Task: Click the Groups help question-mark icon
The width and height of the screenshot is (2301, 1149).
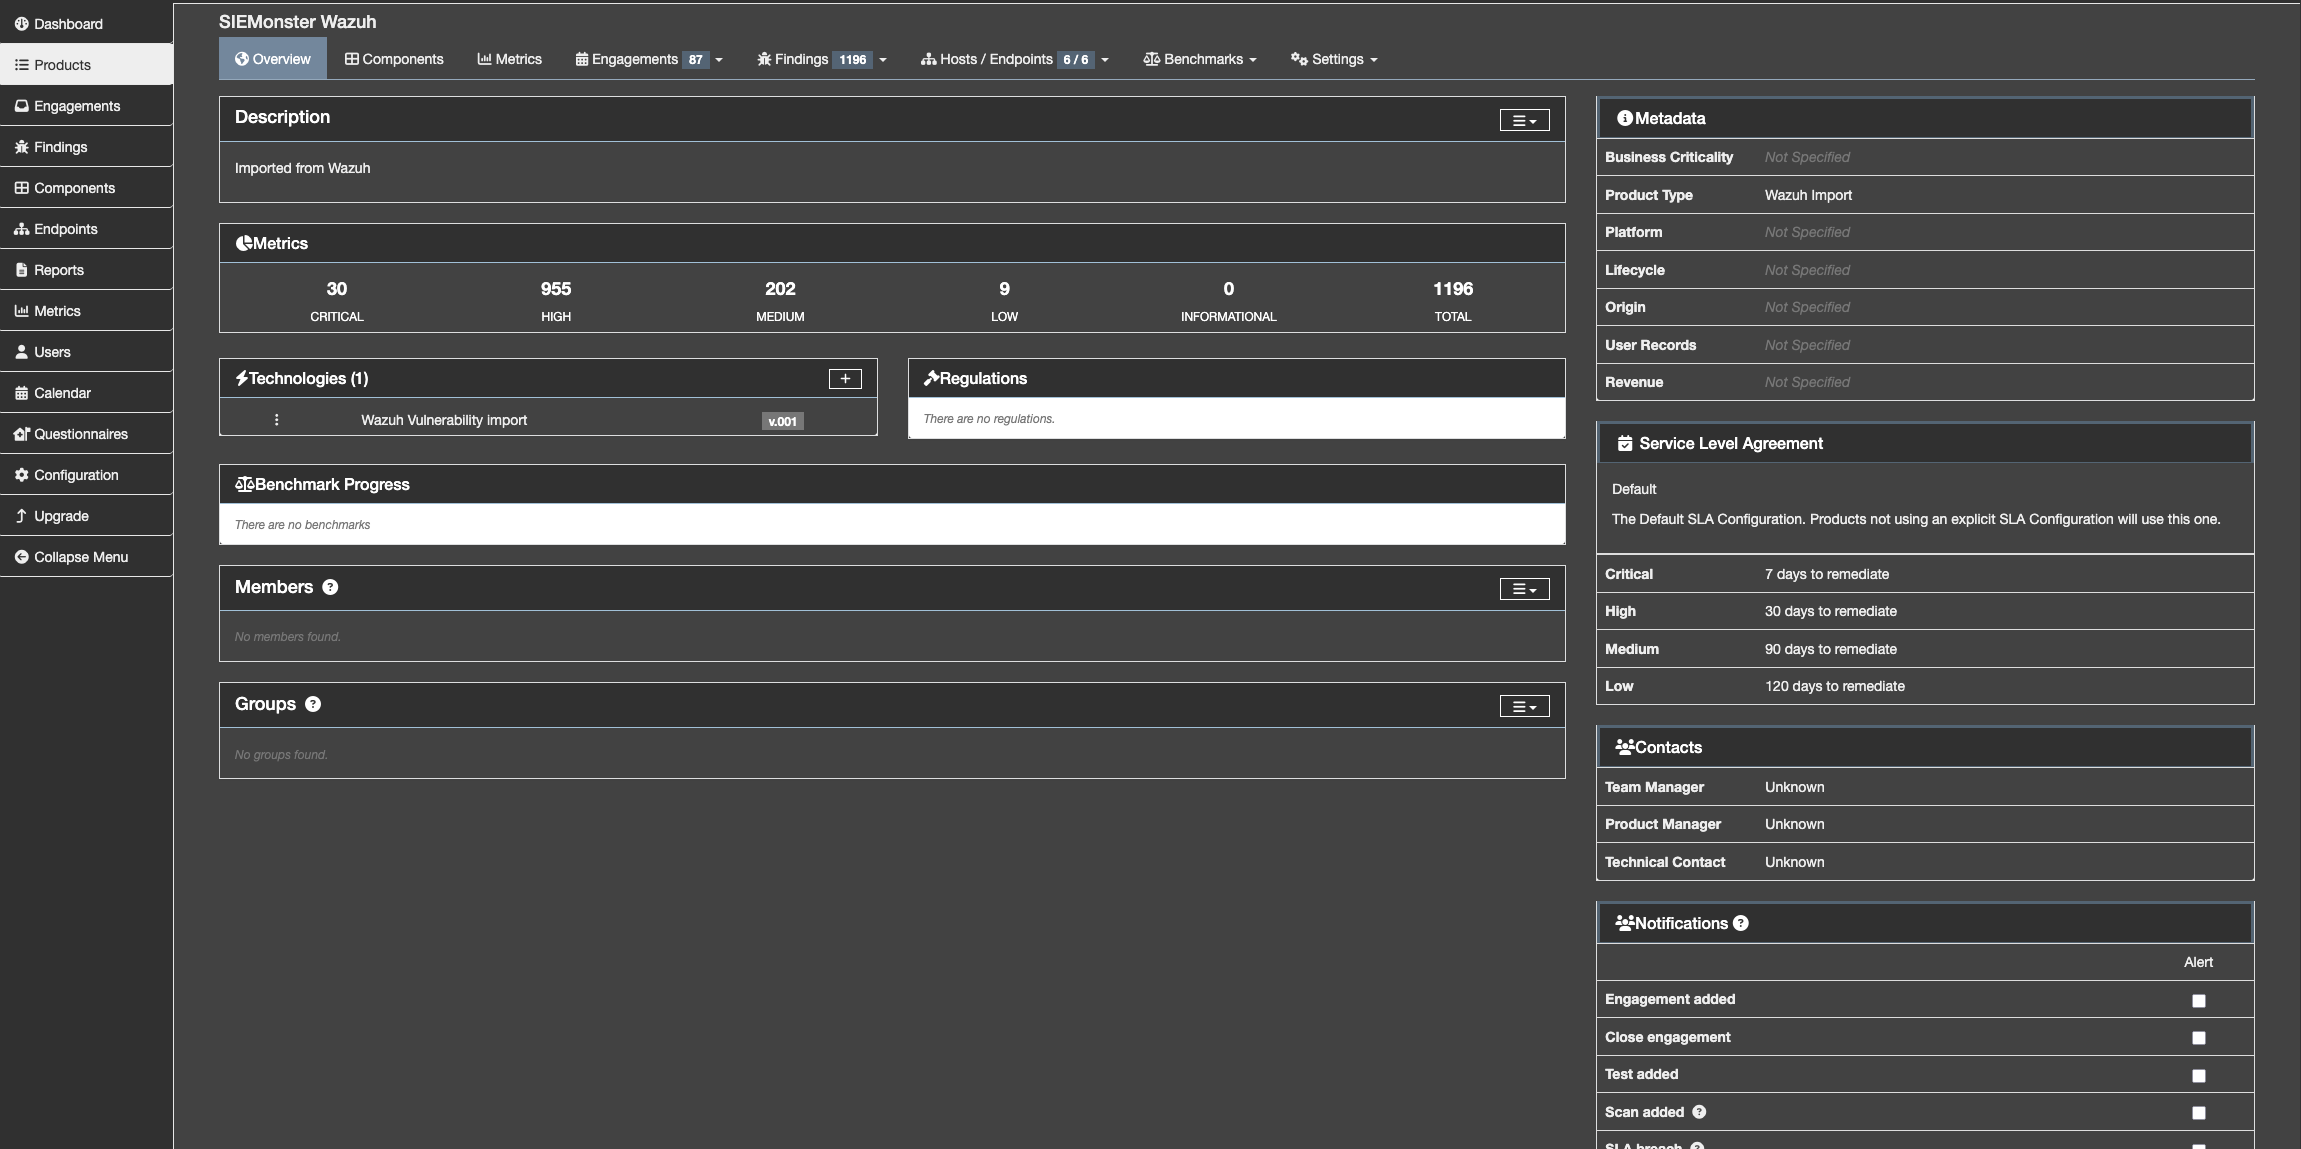Action: coord(313,704)
